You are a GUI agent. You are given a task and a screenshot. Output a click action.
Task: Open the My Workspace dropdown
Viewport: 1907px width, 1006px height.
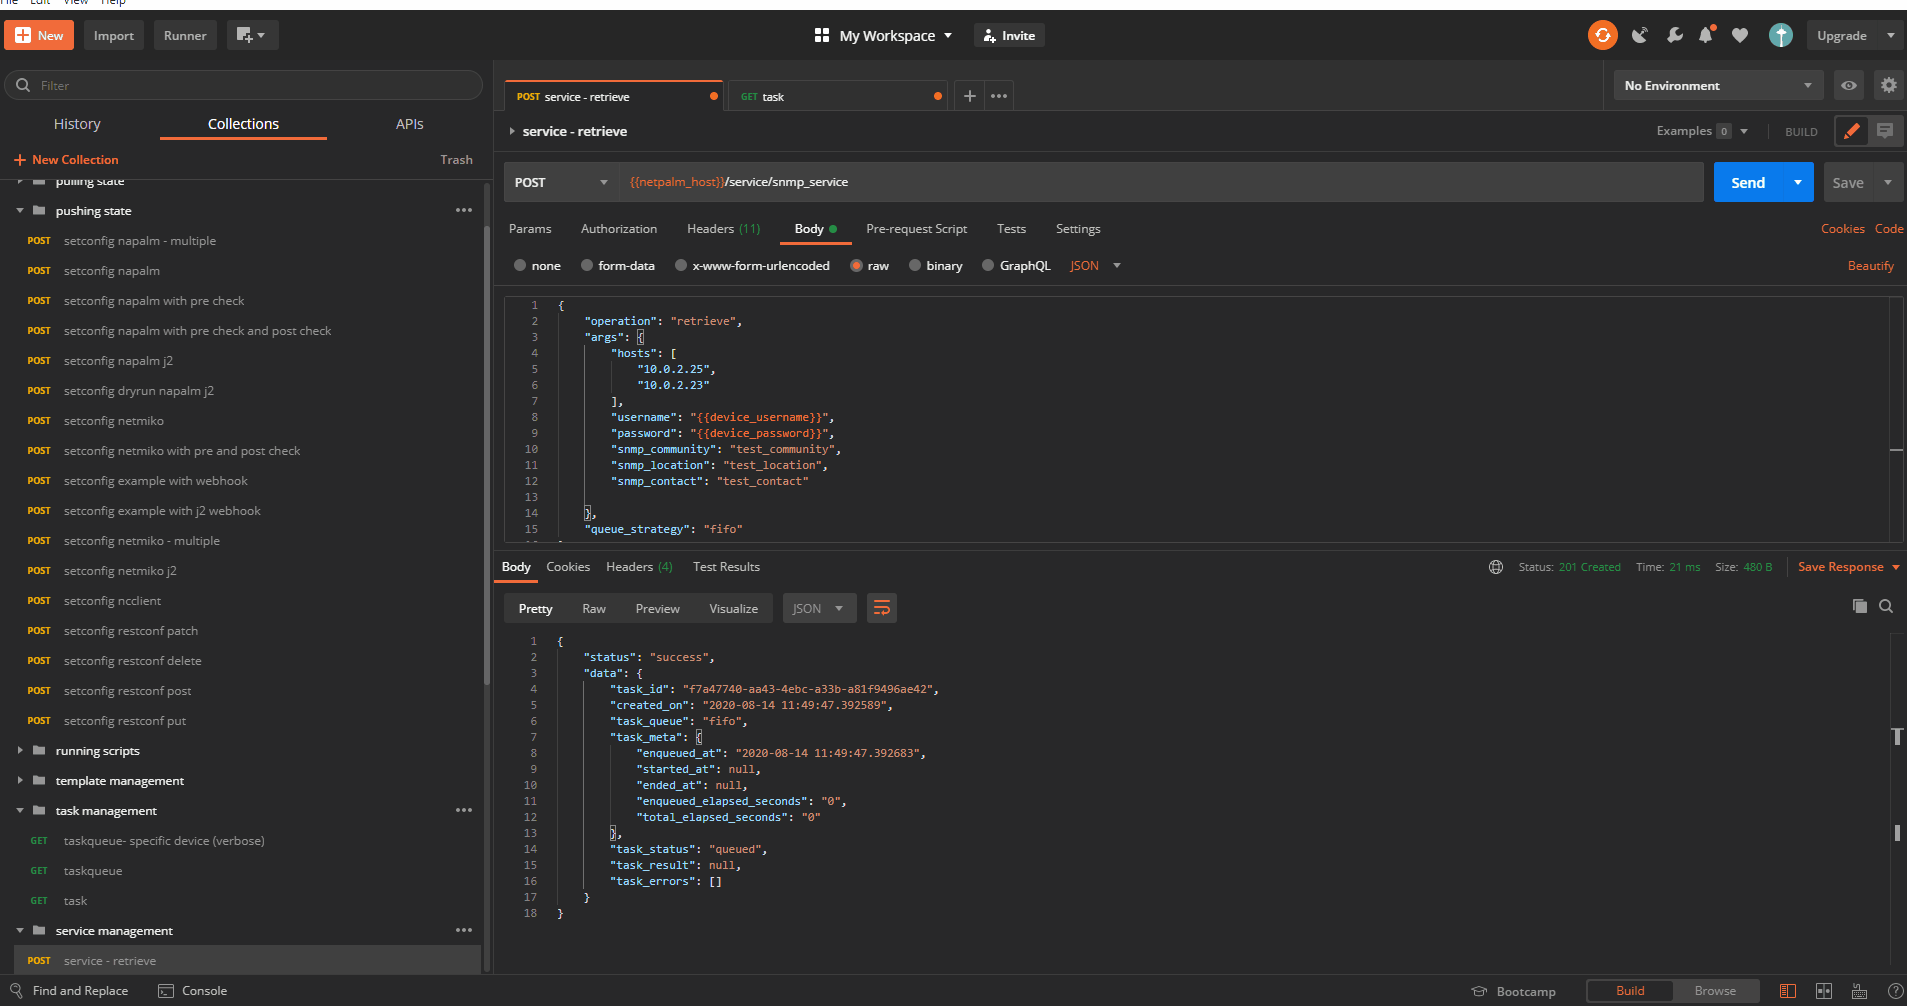[x=884, y=35]
